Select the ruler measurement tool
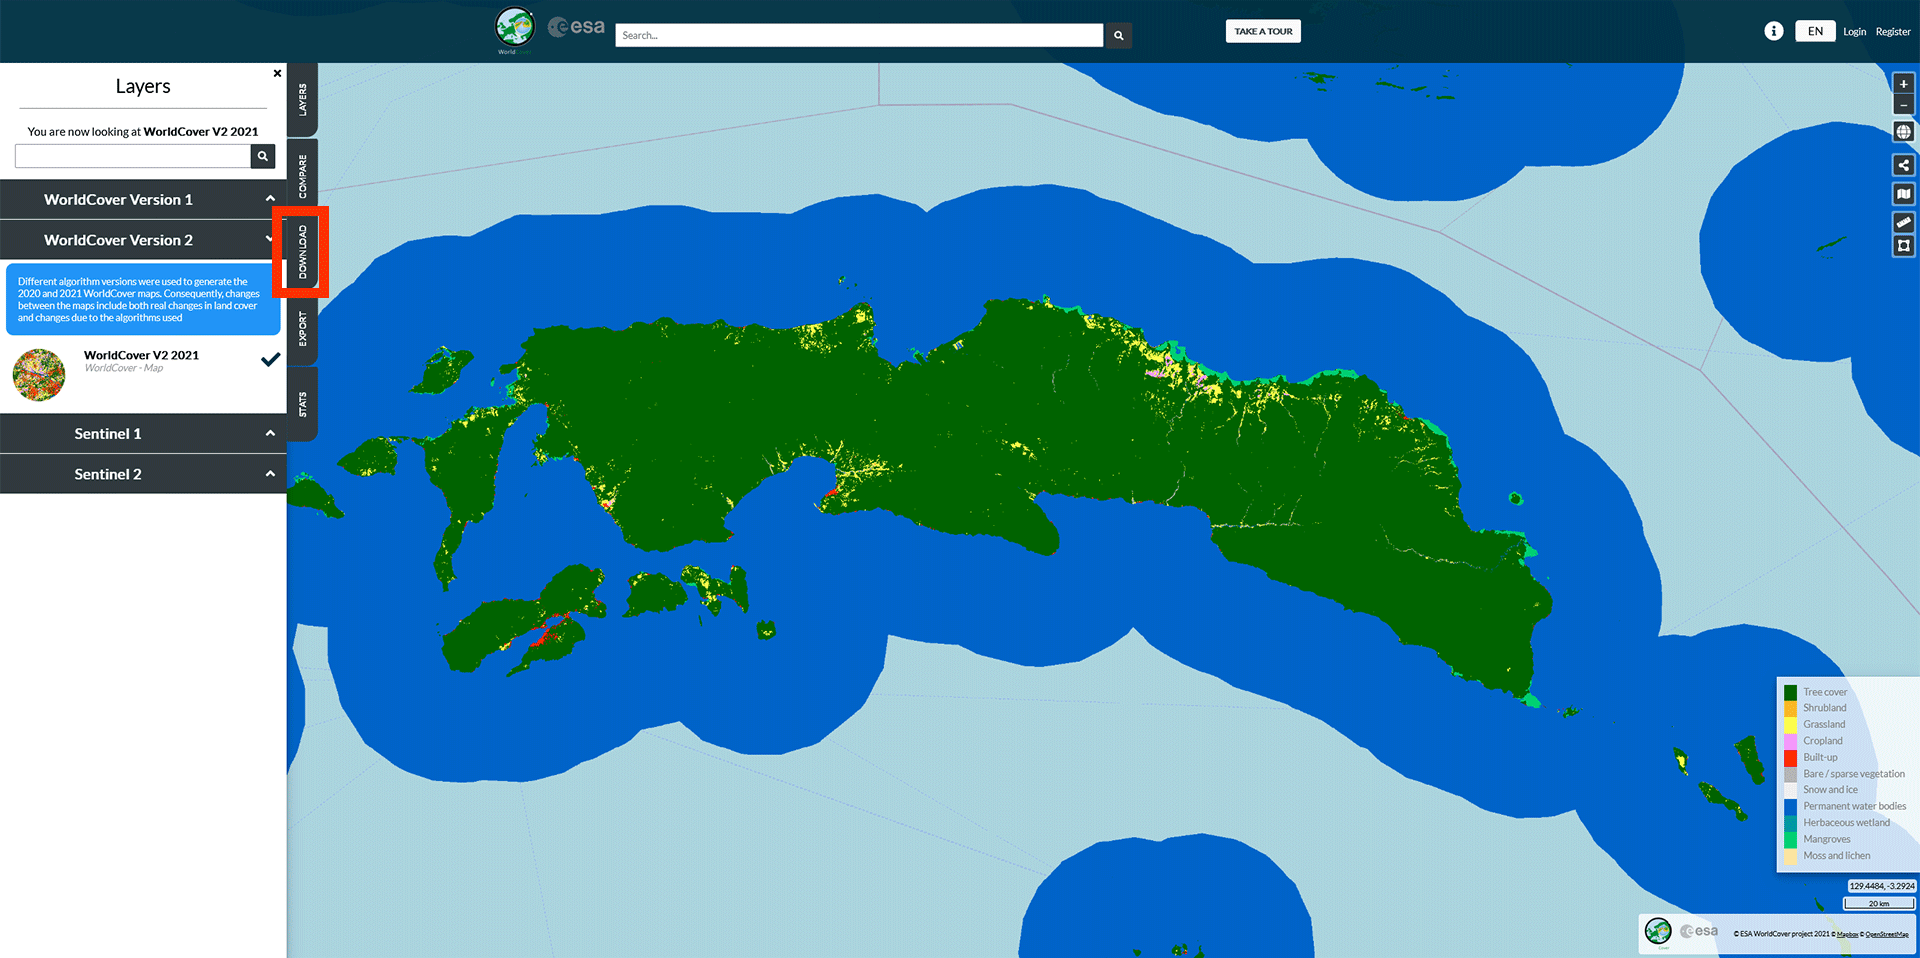 pyautogui.click(x=1903, y=222)
